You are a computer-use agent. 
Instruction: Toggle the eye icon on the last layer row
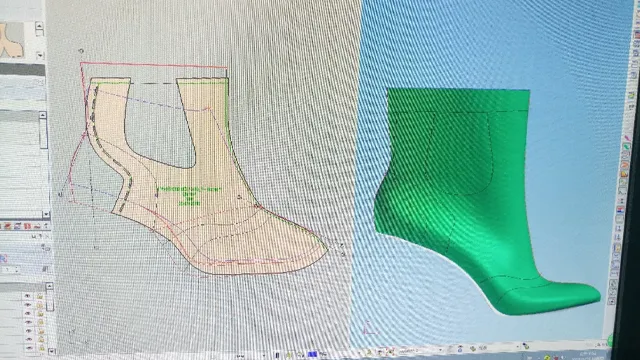tap(29, 348)
